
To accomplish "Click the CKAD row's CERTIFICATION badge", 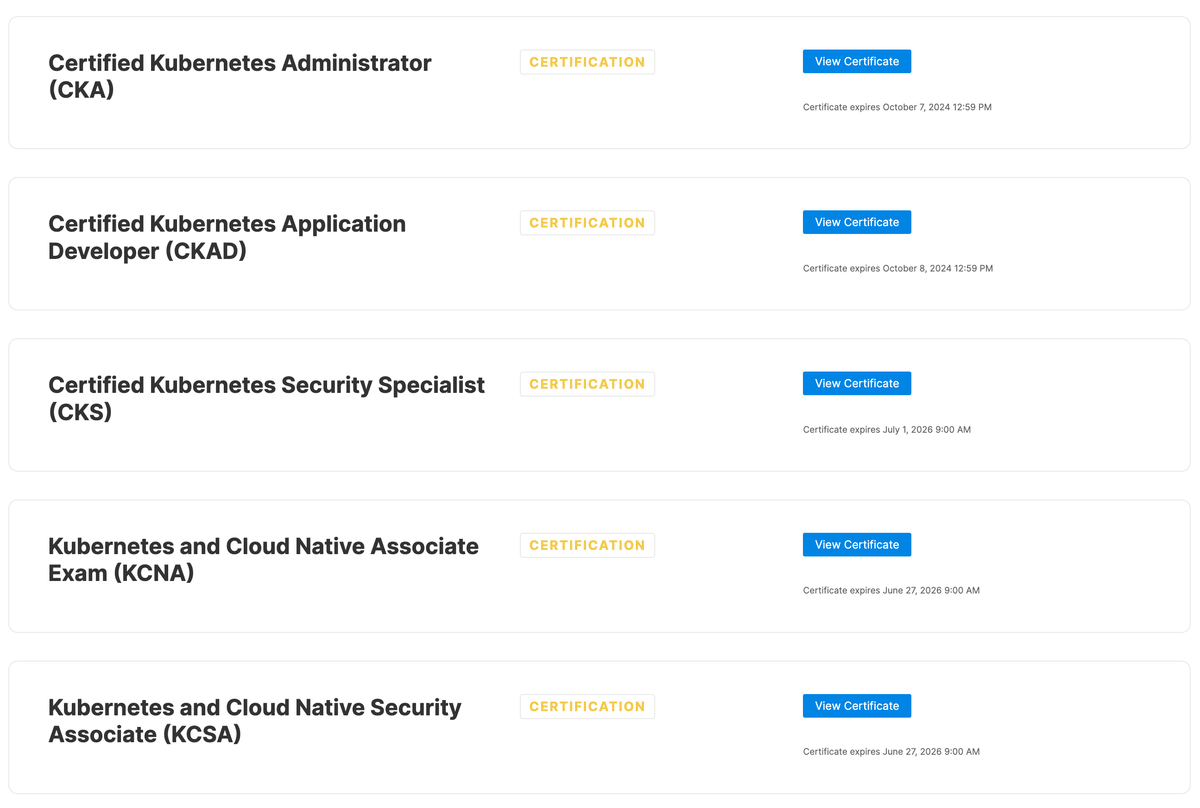I will click(587, 223).
